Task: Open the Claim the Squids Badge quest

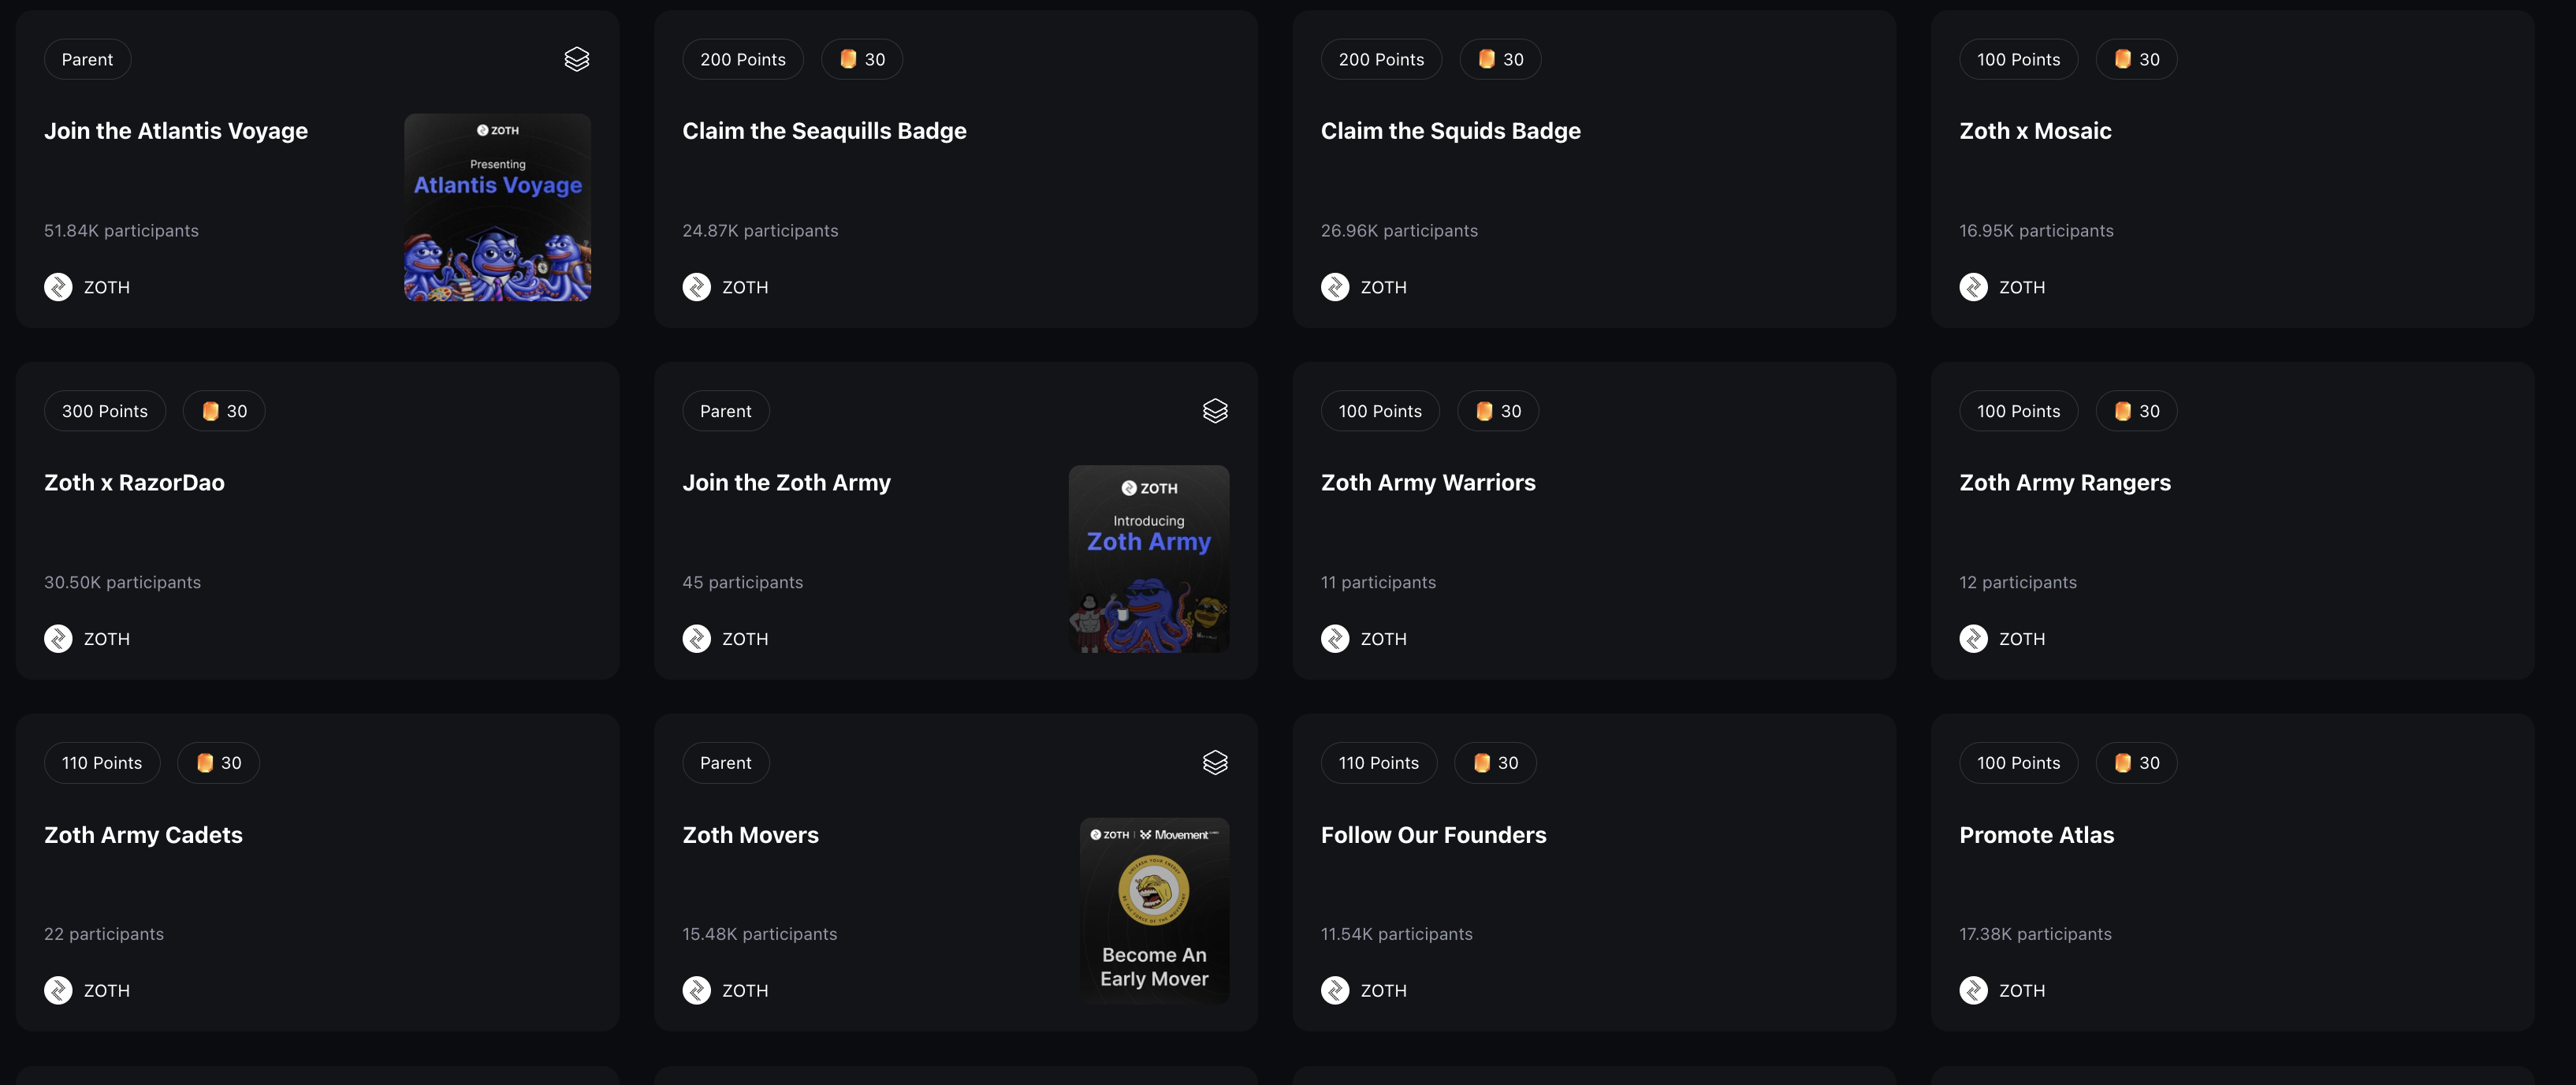Action: click(x=1450, y=131)
